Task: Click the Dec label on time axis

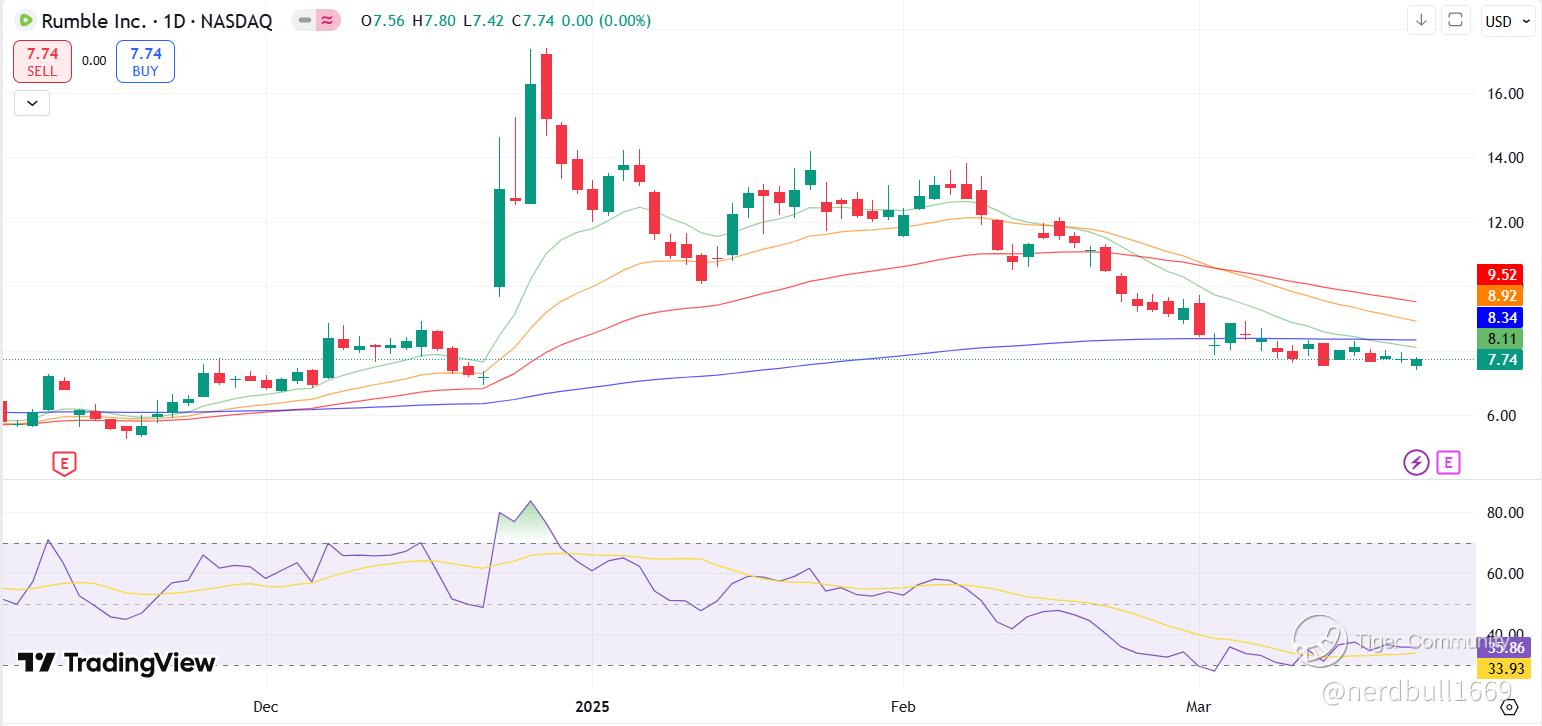Action: point(265,707)
